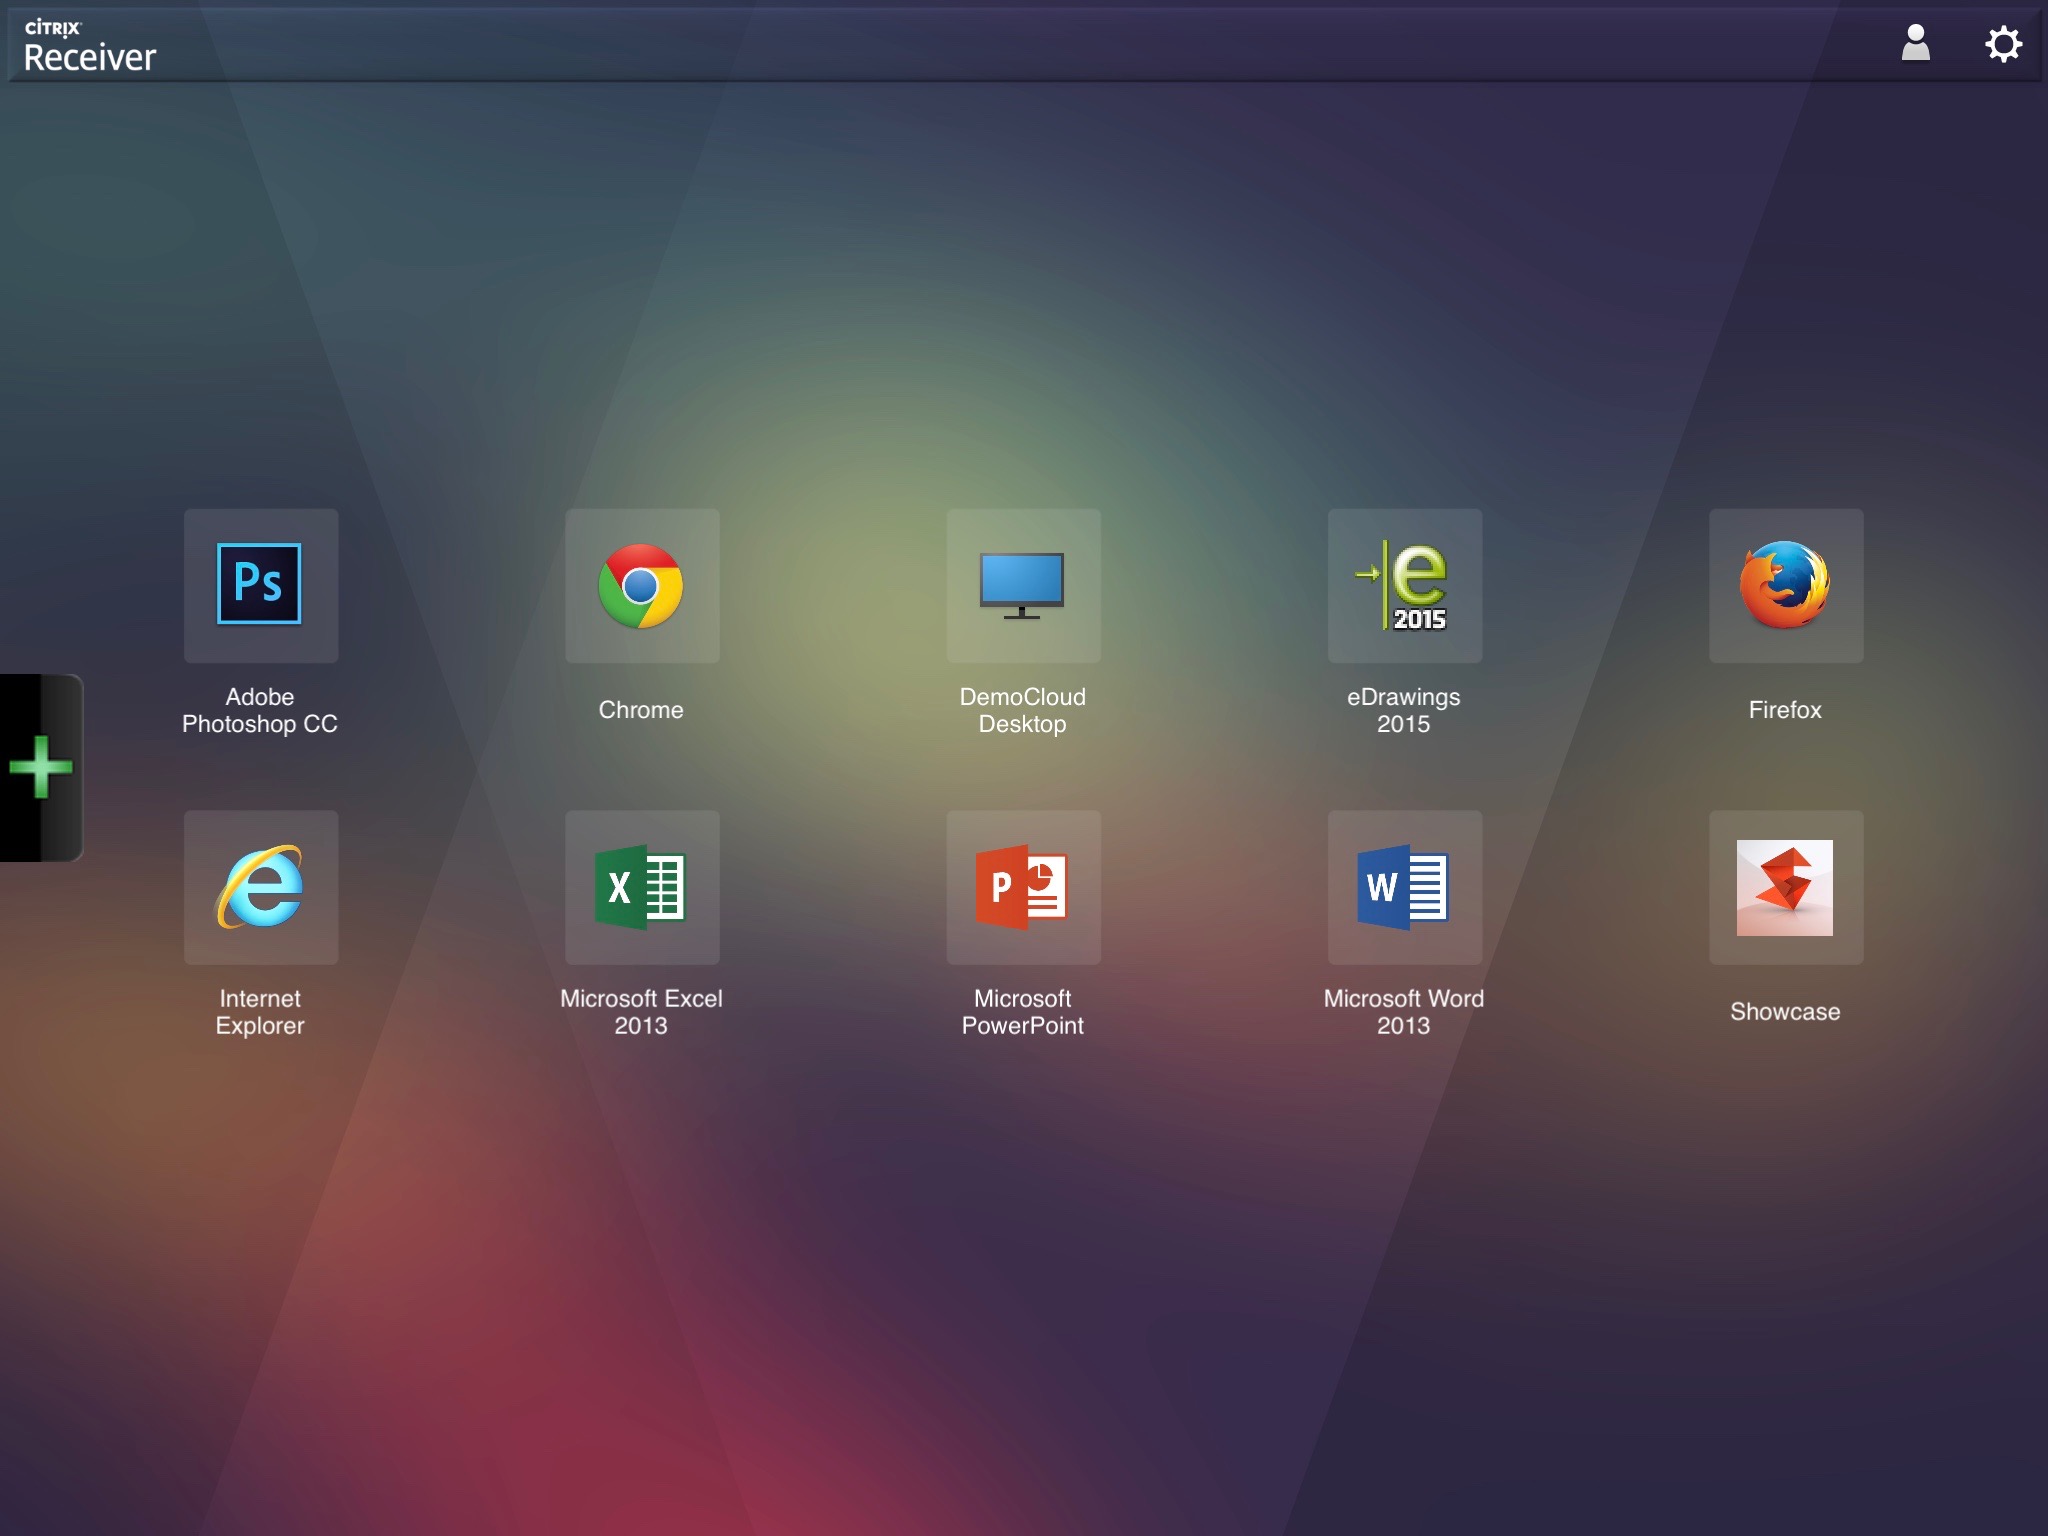Open the user account profile icon
The image size is (2048, 1536).
click(1915, 44)
